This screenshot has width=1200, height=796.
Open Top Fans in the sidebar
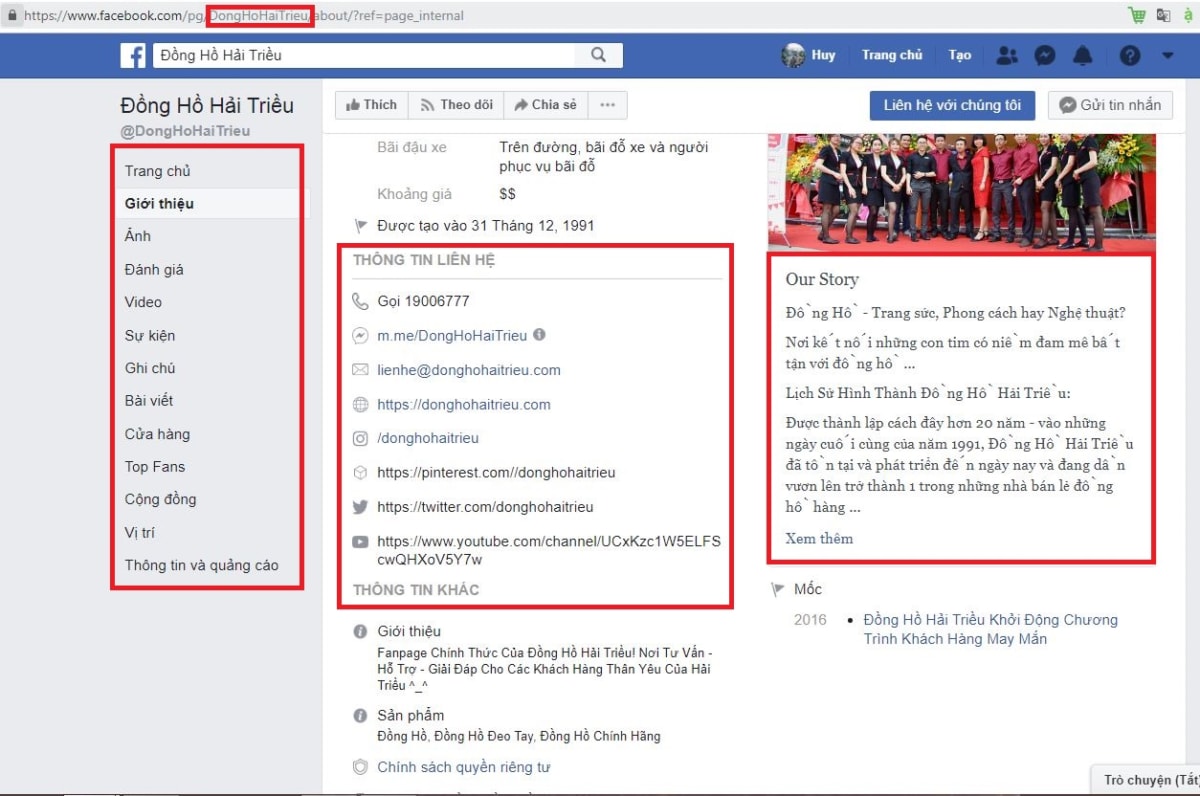pos(155,467)
